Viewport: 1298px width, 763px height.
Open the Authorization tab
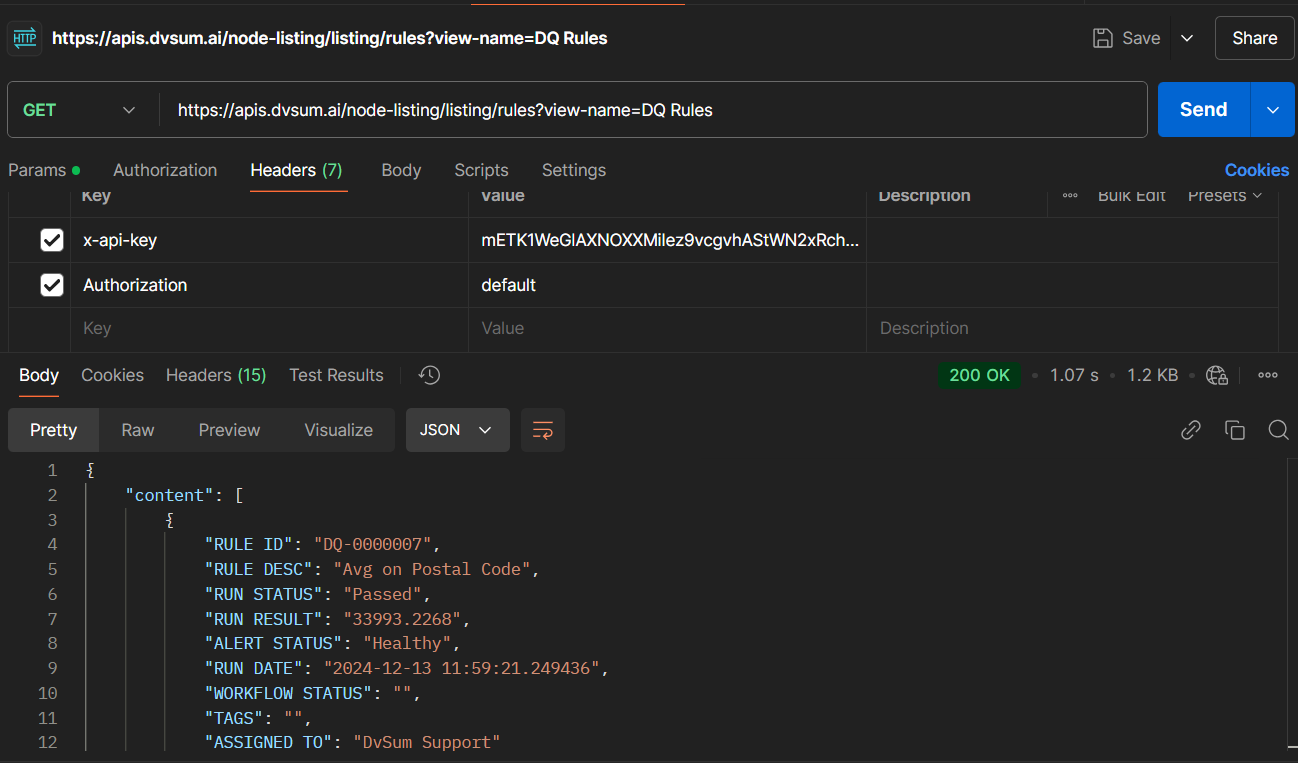[x=165, y=170]
